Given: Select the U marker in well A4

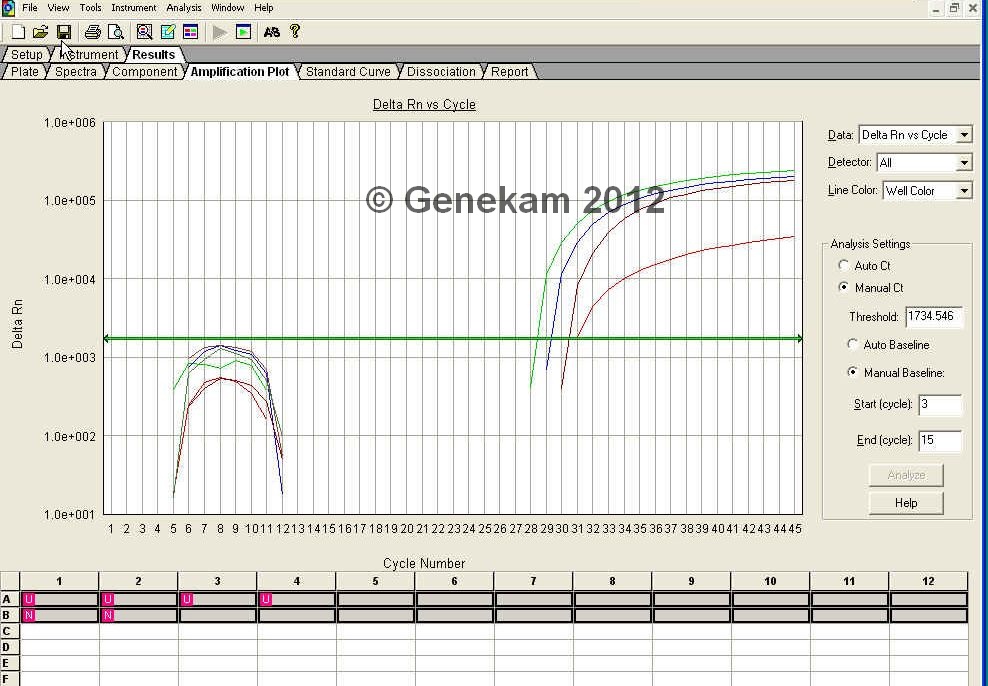Looking at the screenshot, I should [x=266, y=599].
